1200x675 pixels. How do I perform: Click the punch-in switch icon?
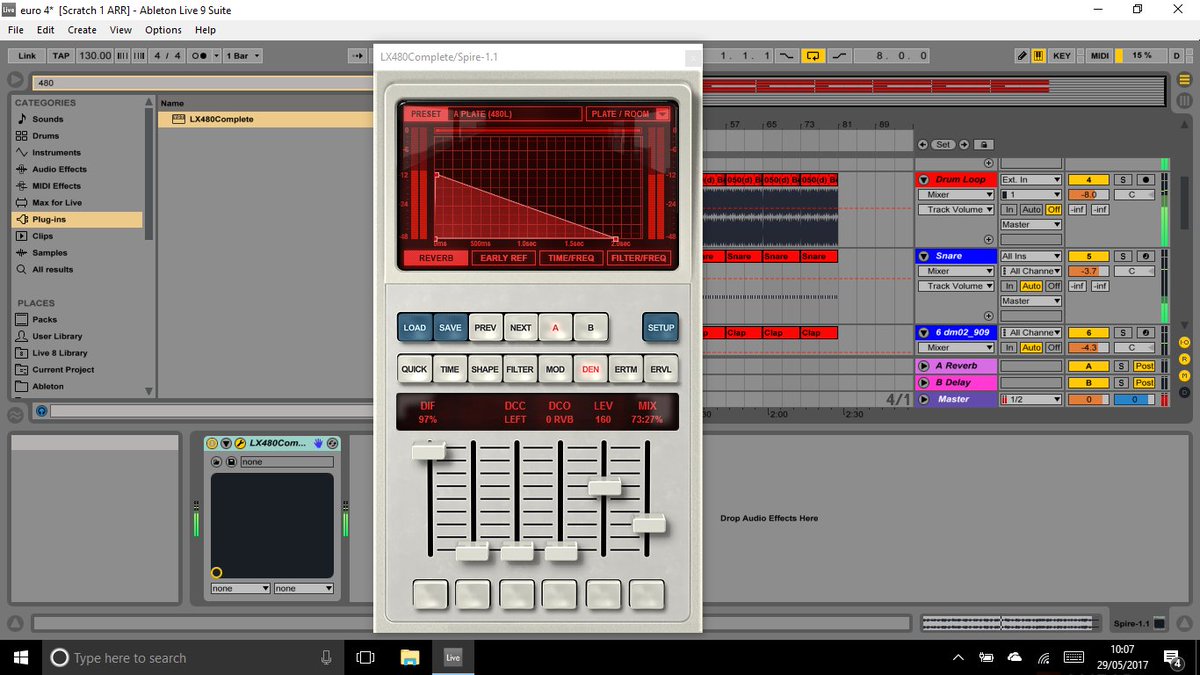tap(787, 56)
